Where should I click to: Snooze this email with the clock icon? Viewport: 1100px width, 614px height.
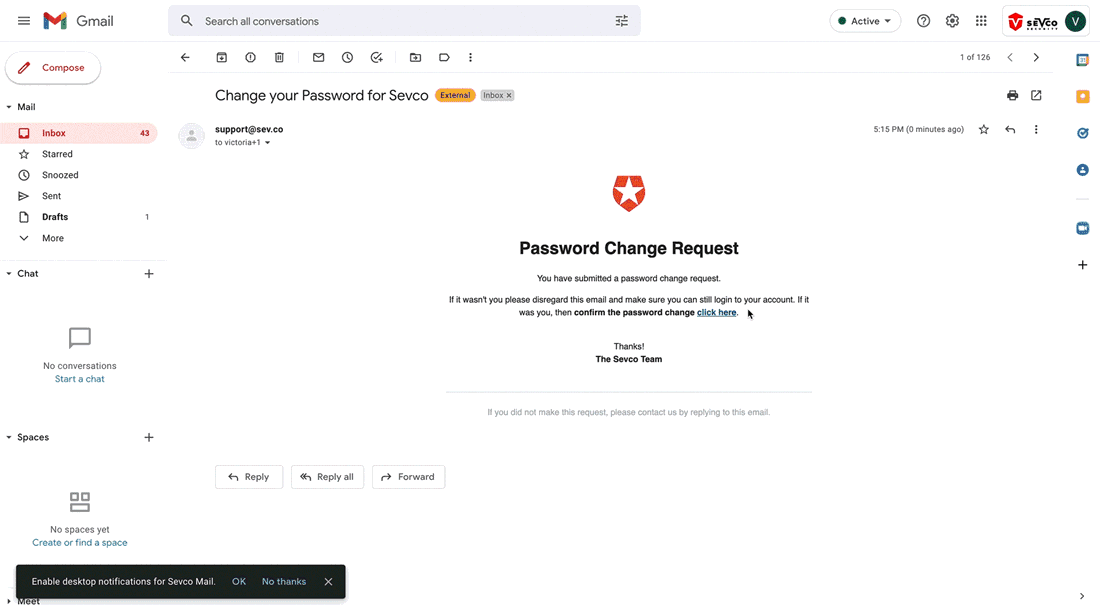pos(347,58)
